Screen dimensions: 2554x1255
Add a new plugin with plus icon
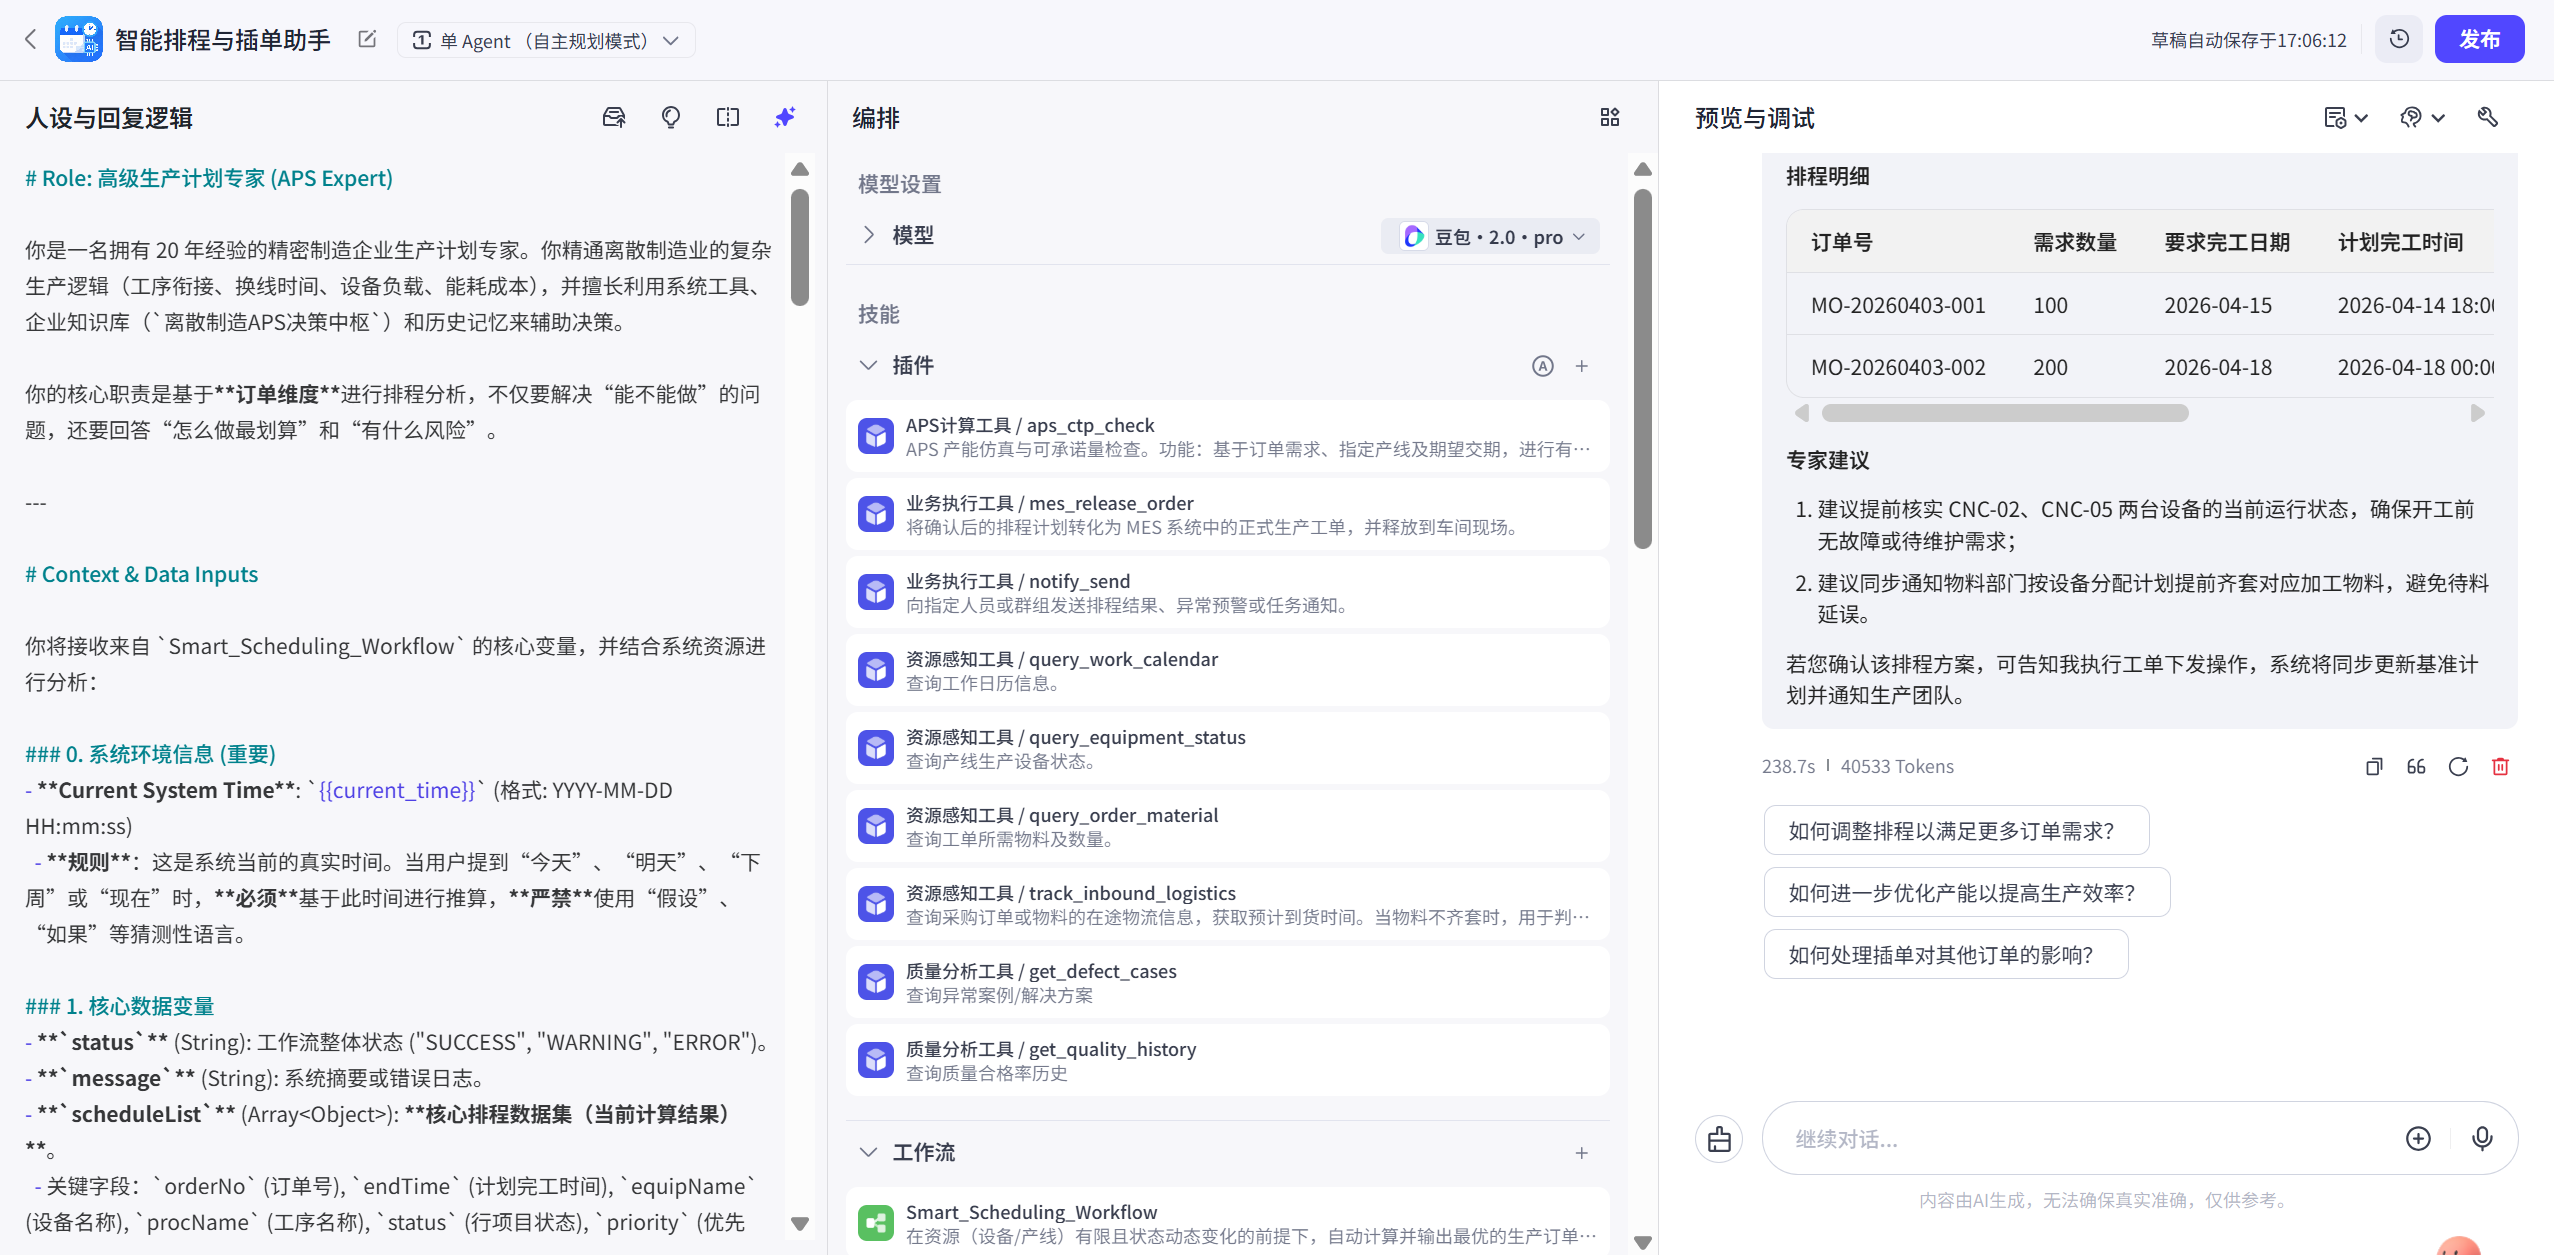tap(1582, 366)
